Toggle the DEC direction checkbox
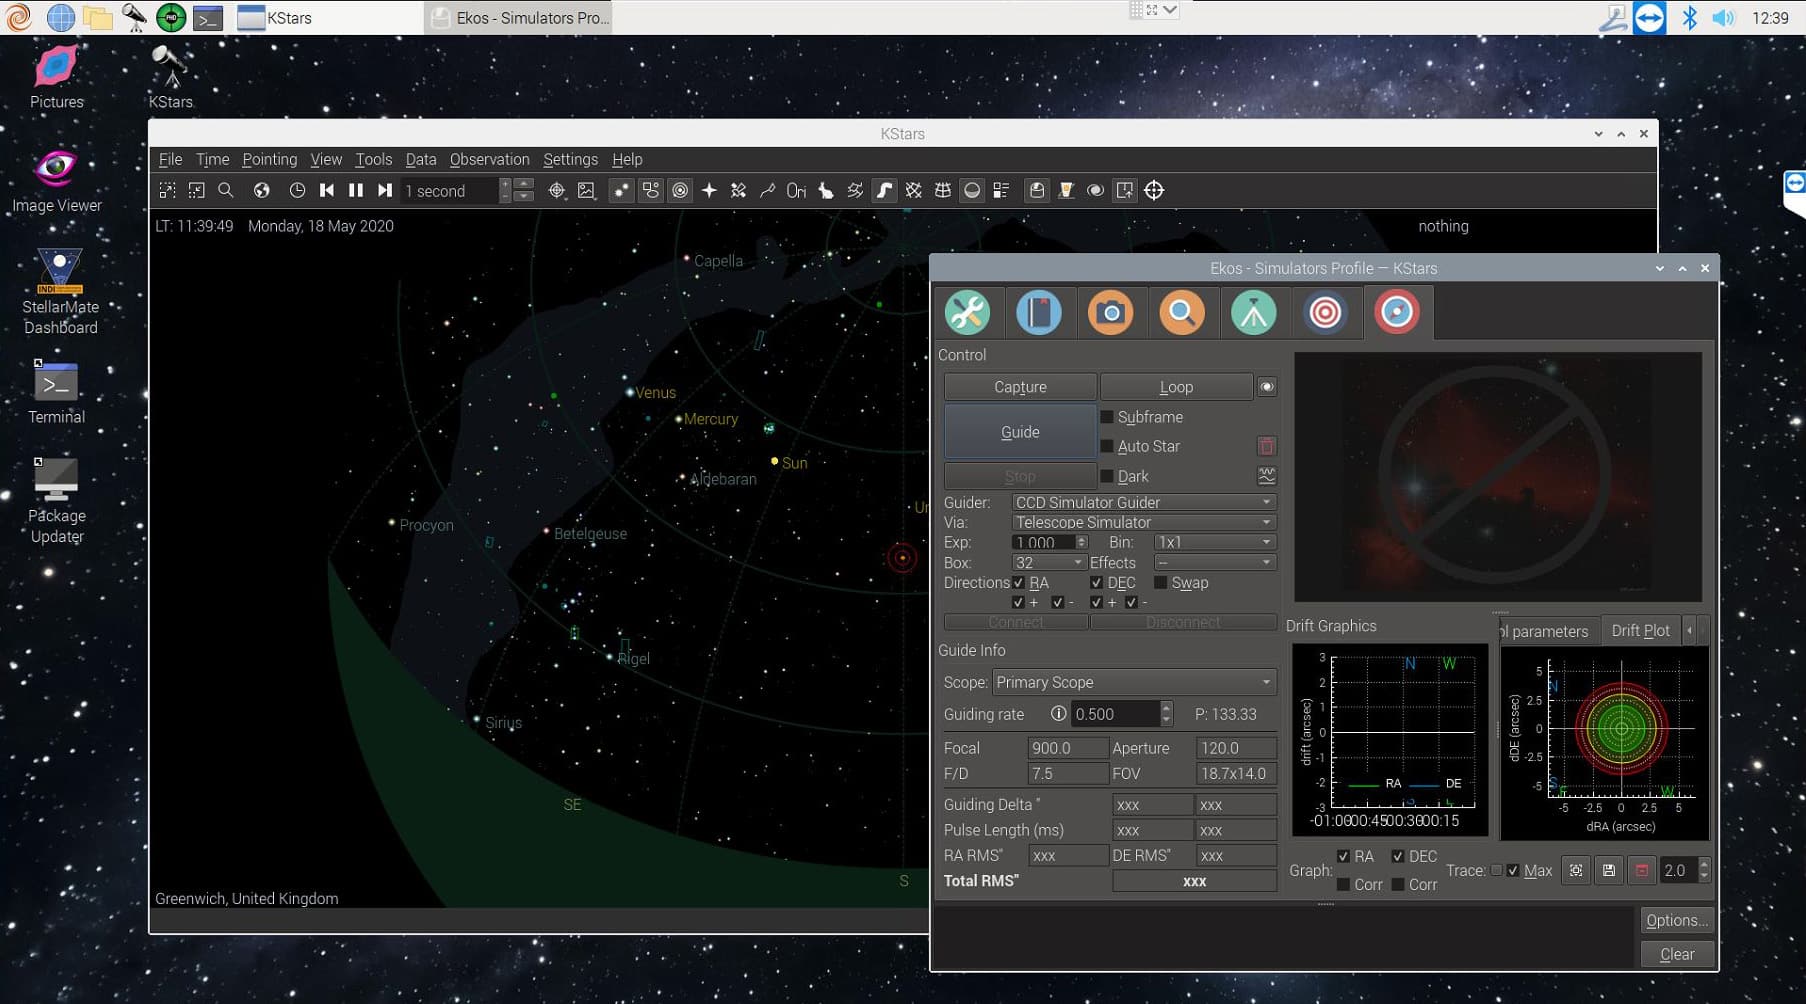1806x1004 pixels. pos(1096,583)
